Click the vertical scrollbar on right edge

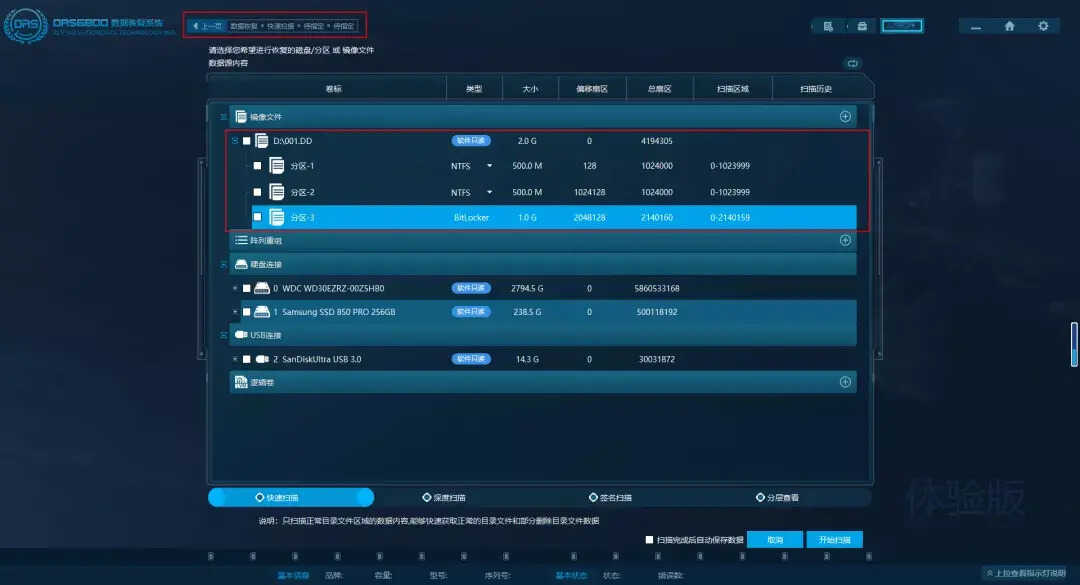coord(1074,343)
